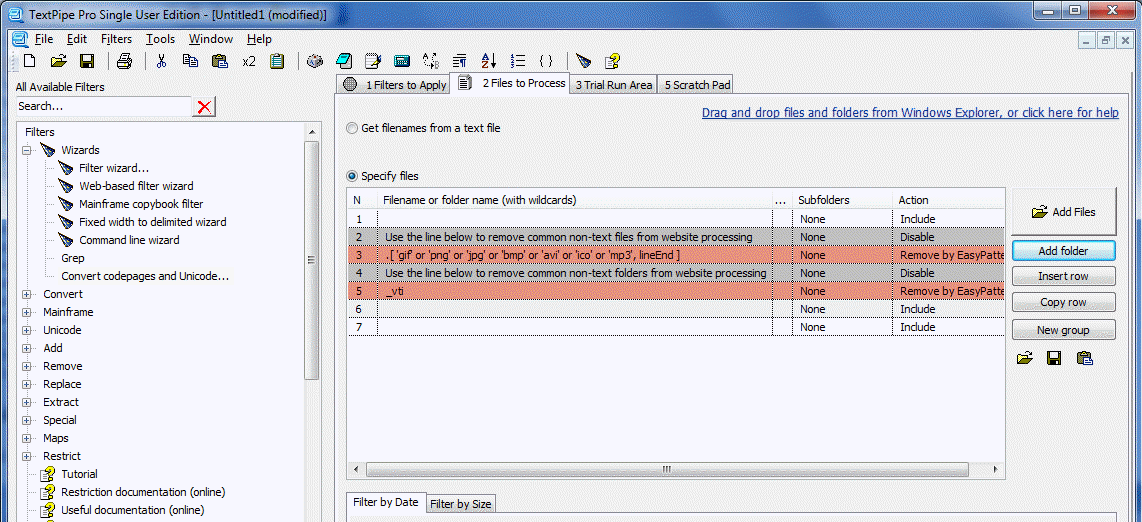Expand the Convert filter category
Image resolution: width=1142 pixels, height=522 pixels.
pos(27,294)
